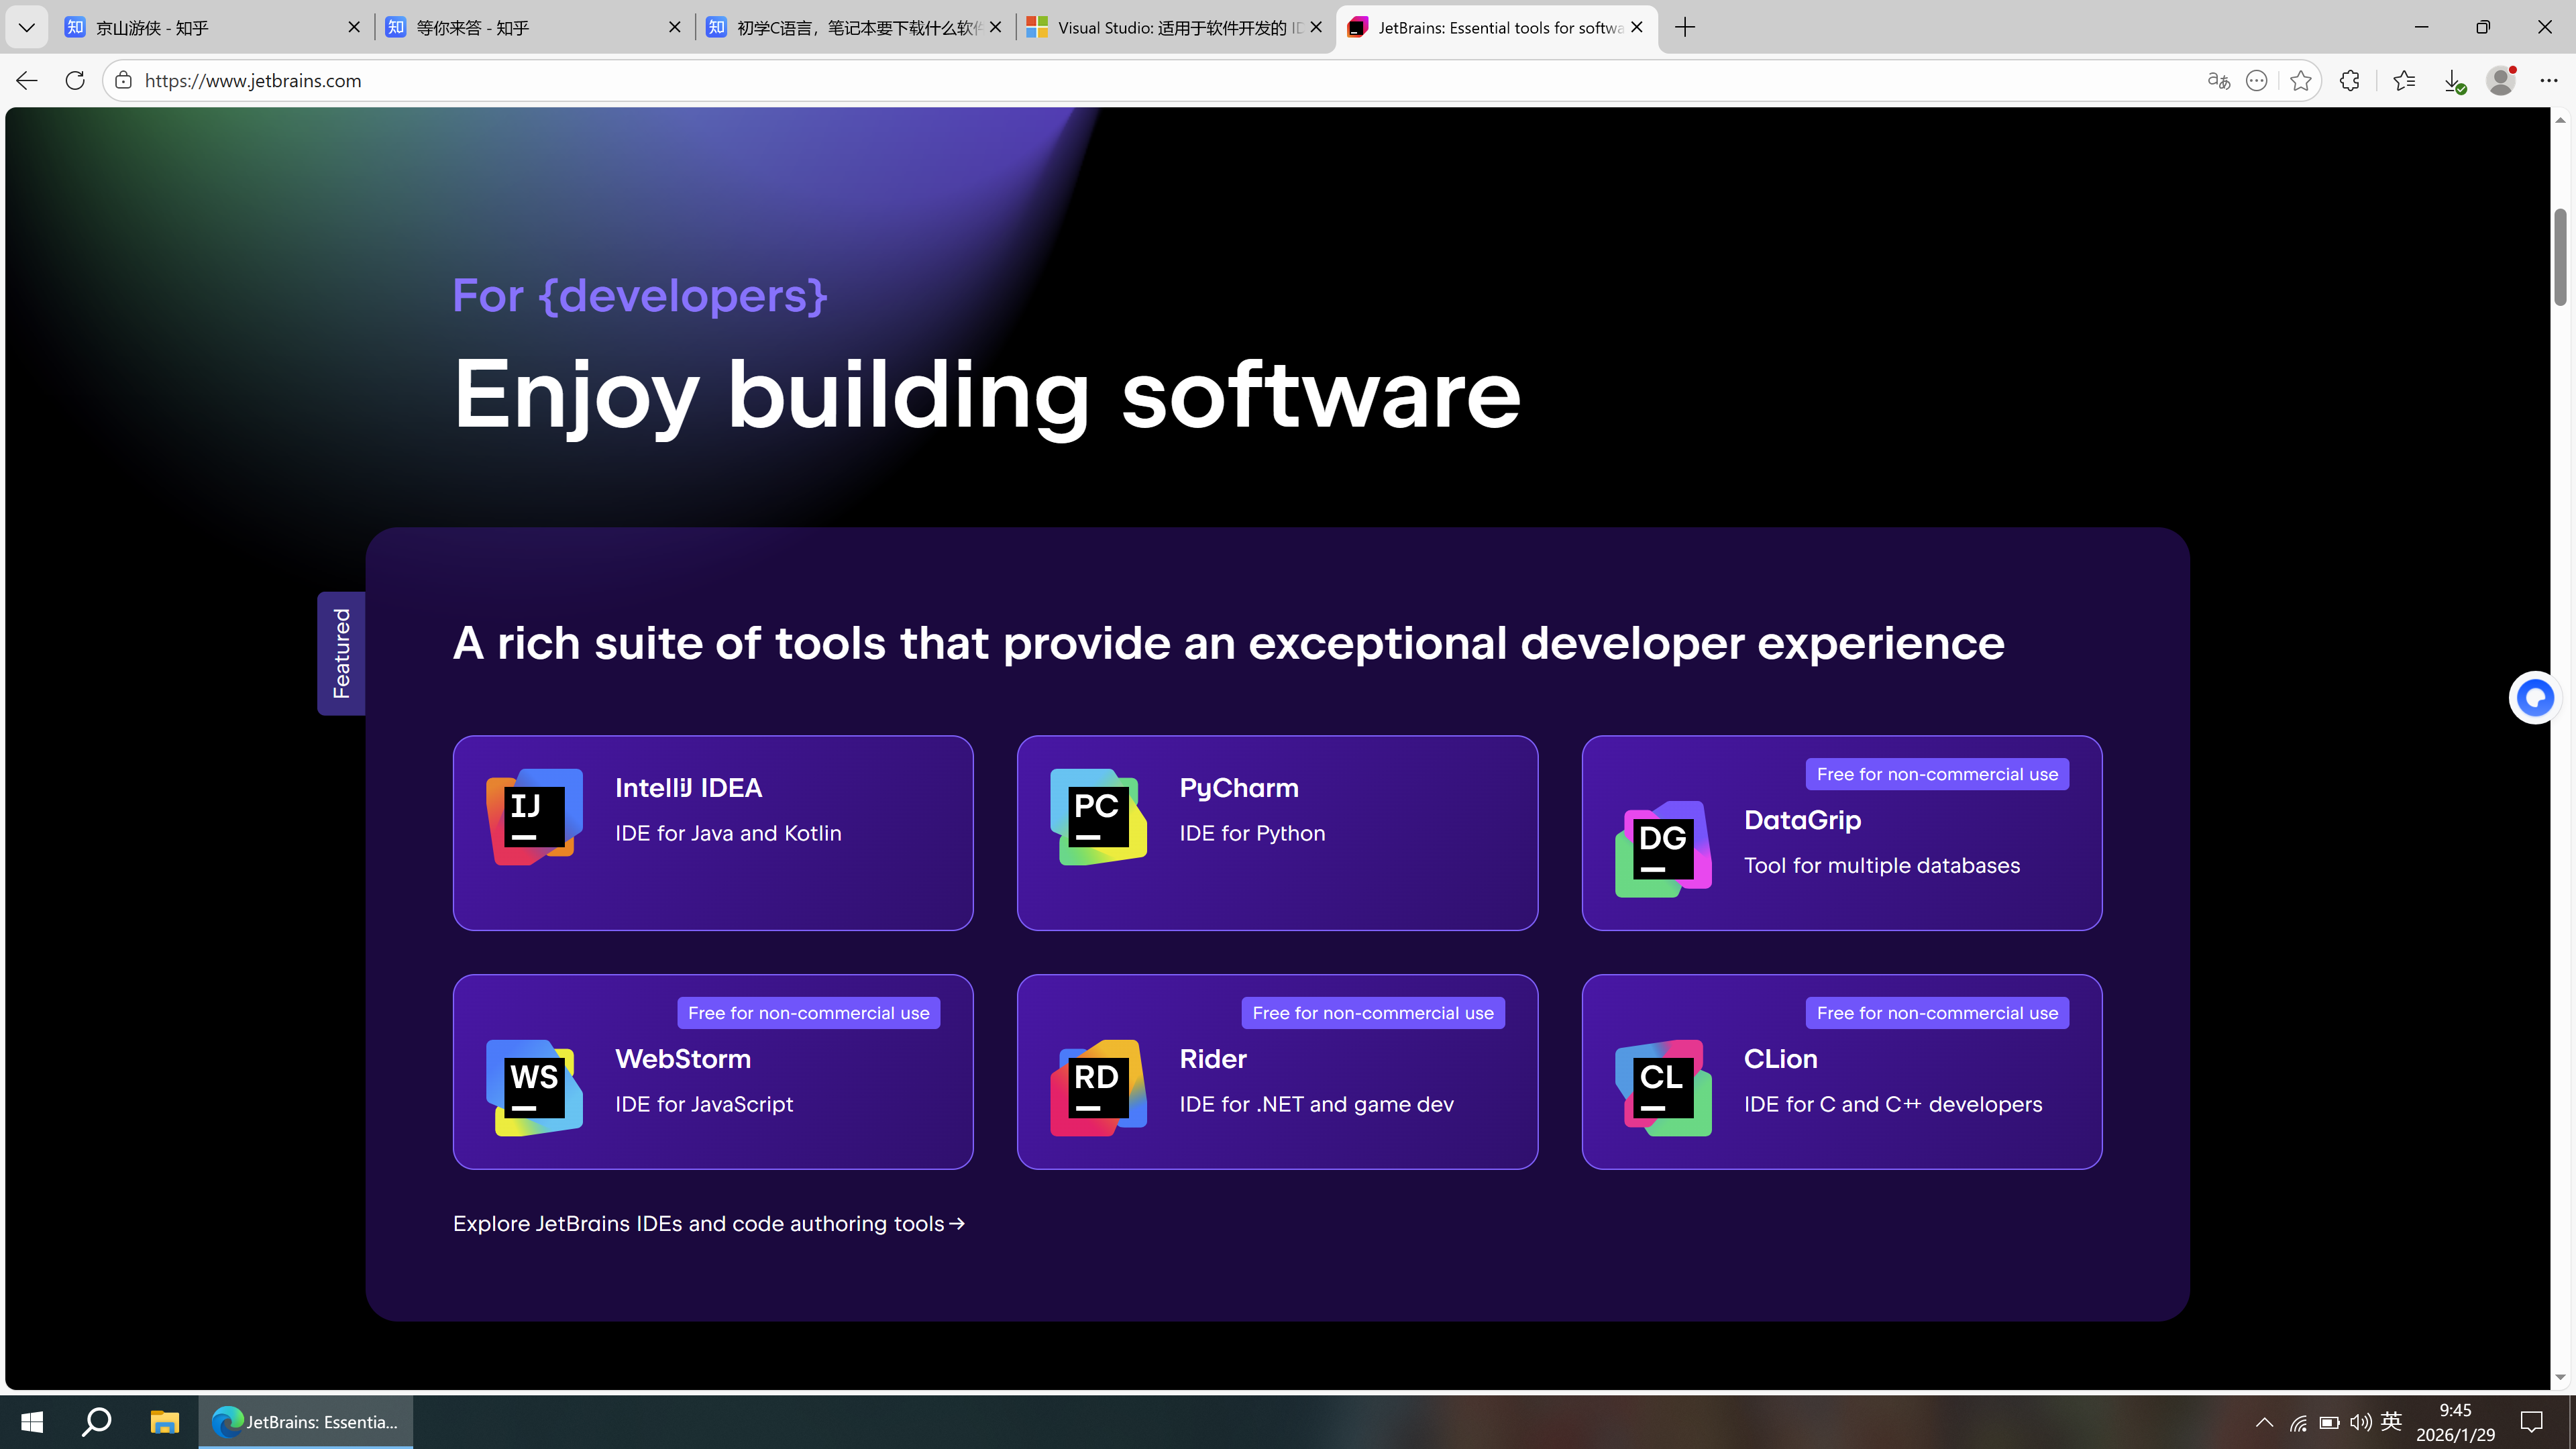Open the browser profile avatar
This screenshot has width=2576, height=1449.
point(2501,80)
